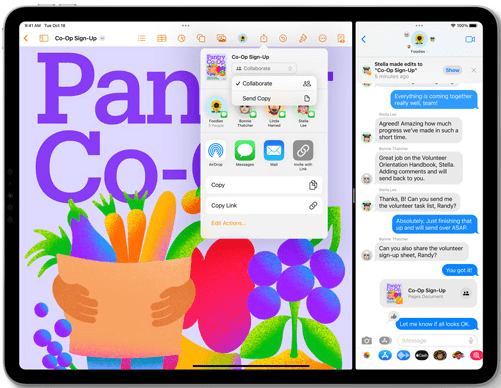Viewport: 501px width, 388px height.
Task: Start a FaceTime video call
Action: [470, 39]
